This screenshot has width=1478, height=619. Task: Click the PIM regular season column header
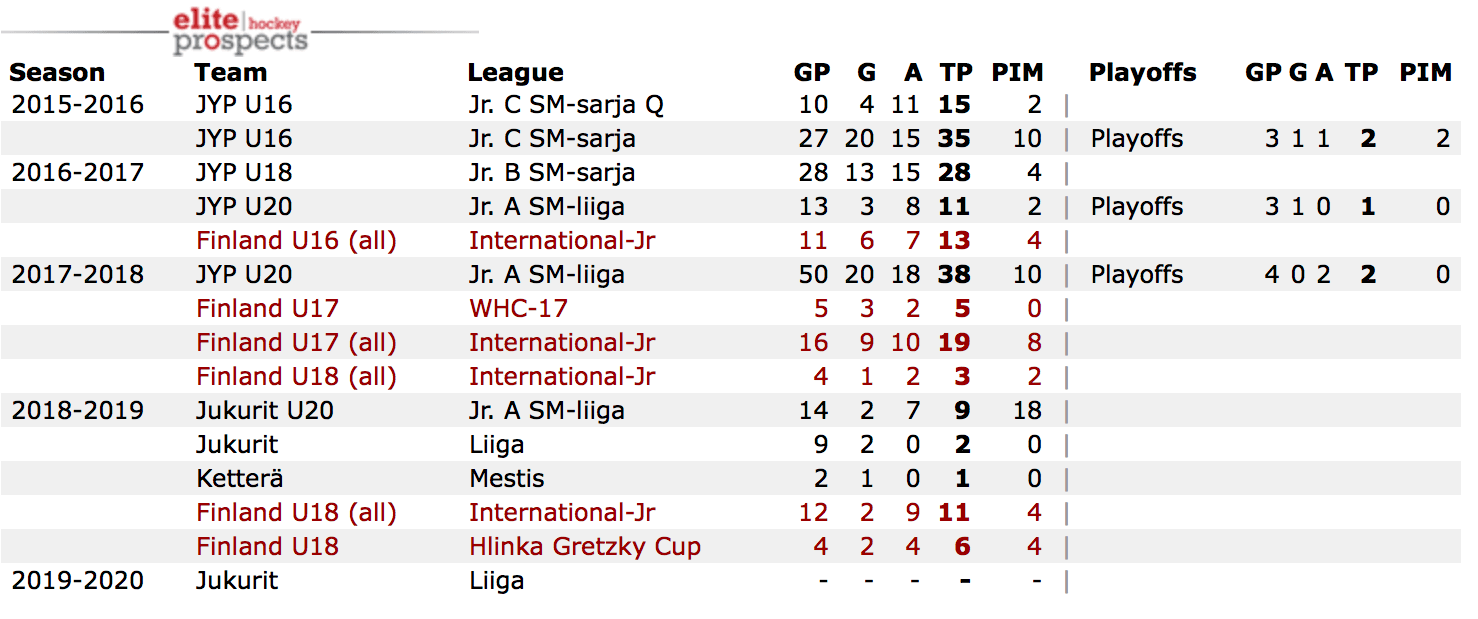pyautogui.click(x=1017, y=73)
